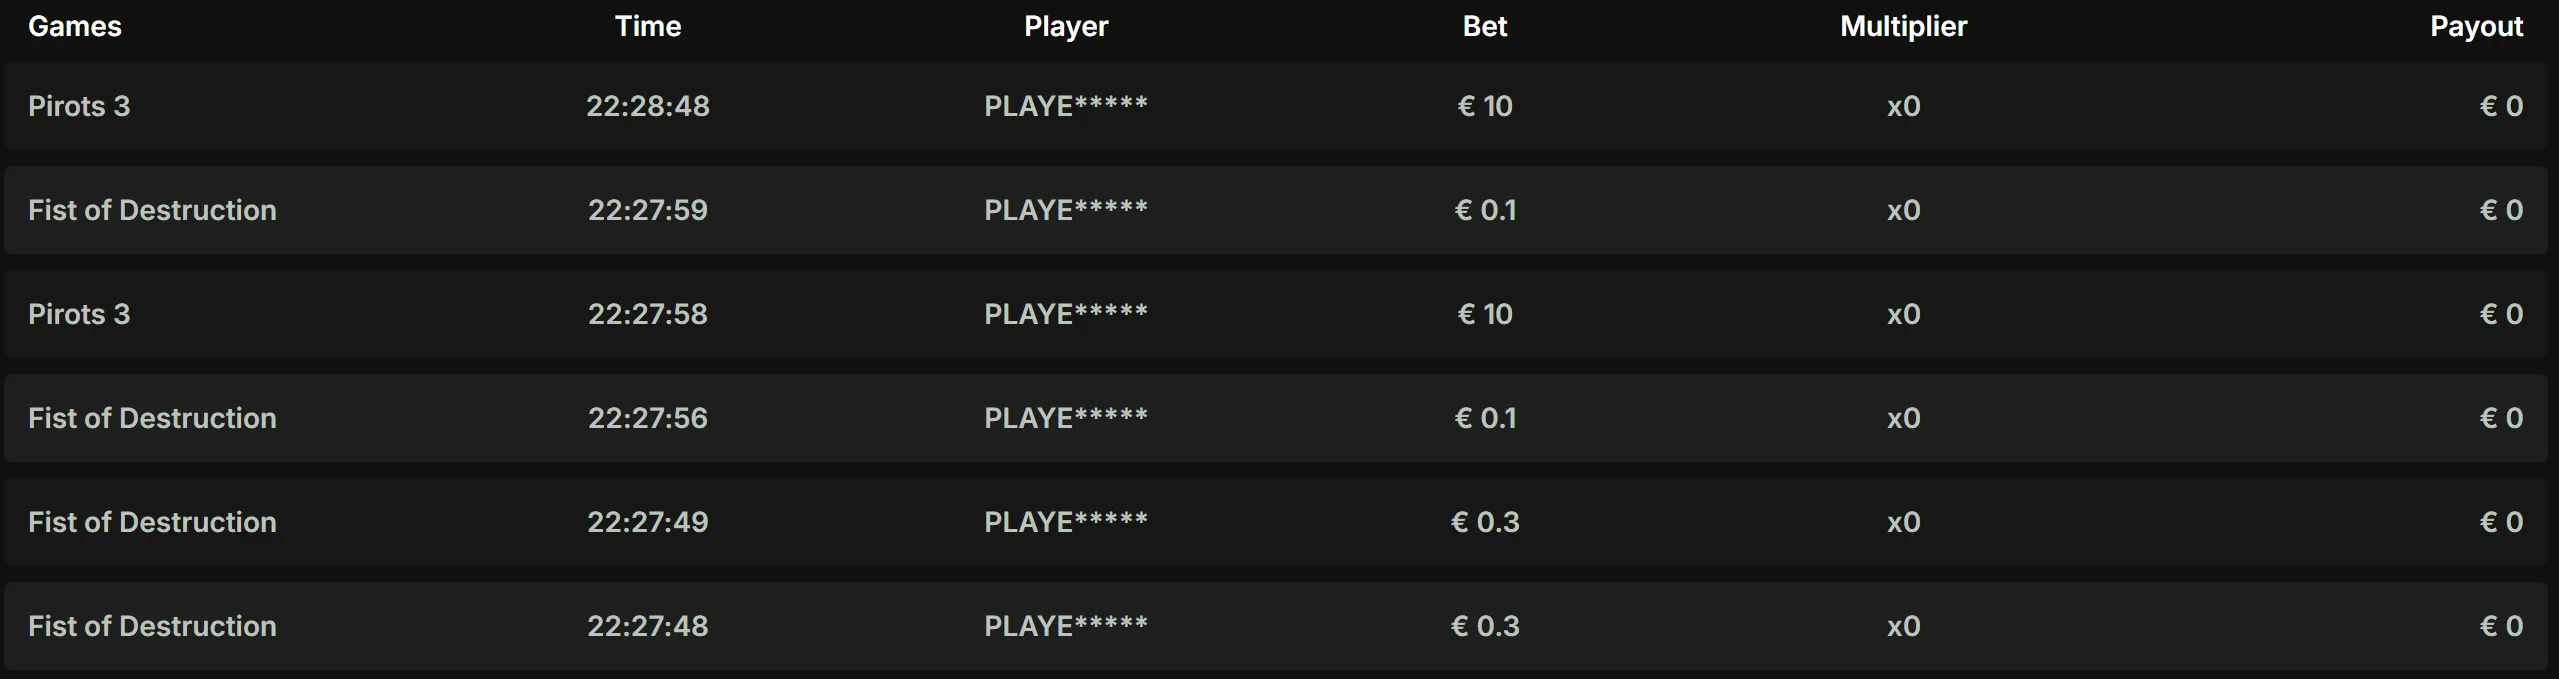Image resolution: width=2559 pixels, height=679 pixels.
Task: Click the € 0.3 bet at 22:27:49
Action: (x=1486, y=521)
